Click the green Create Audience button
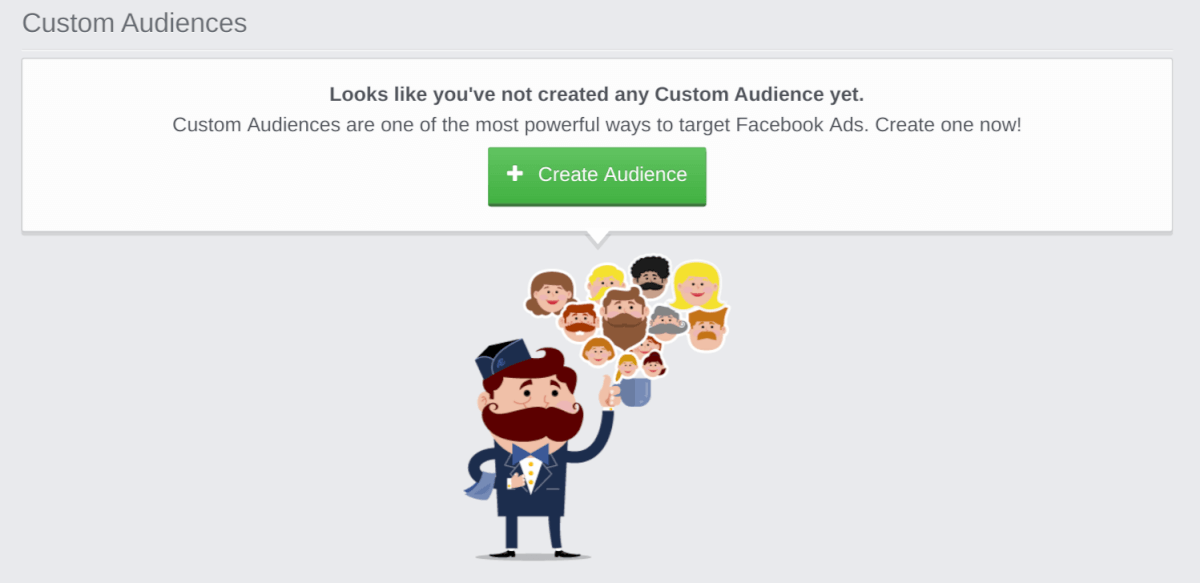This screenshot has width=1200, height=583. tap(597, 176)
